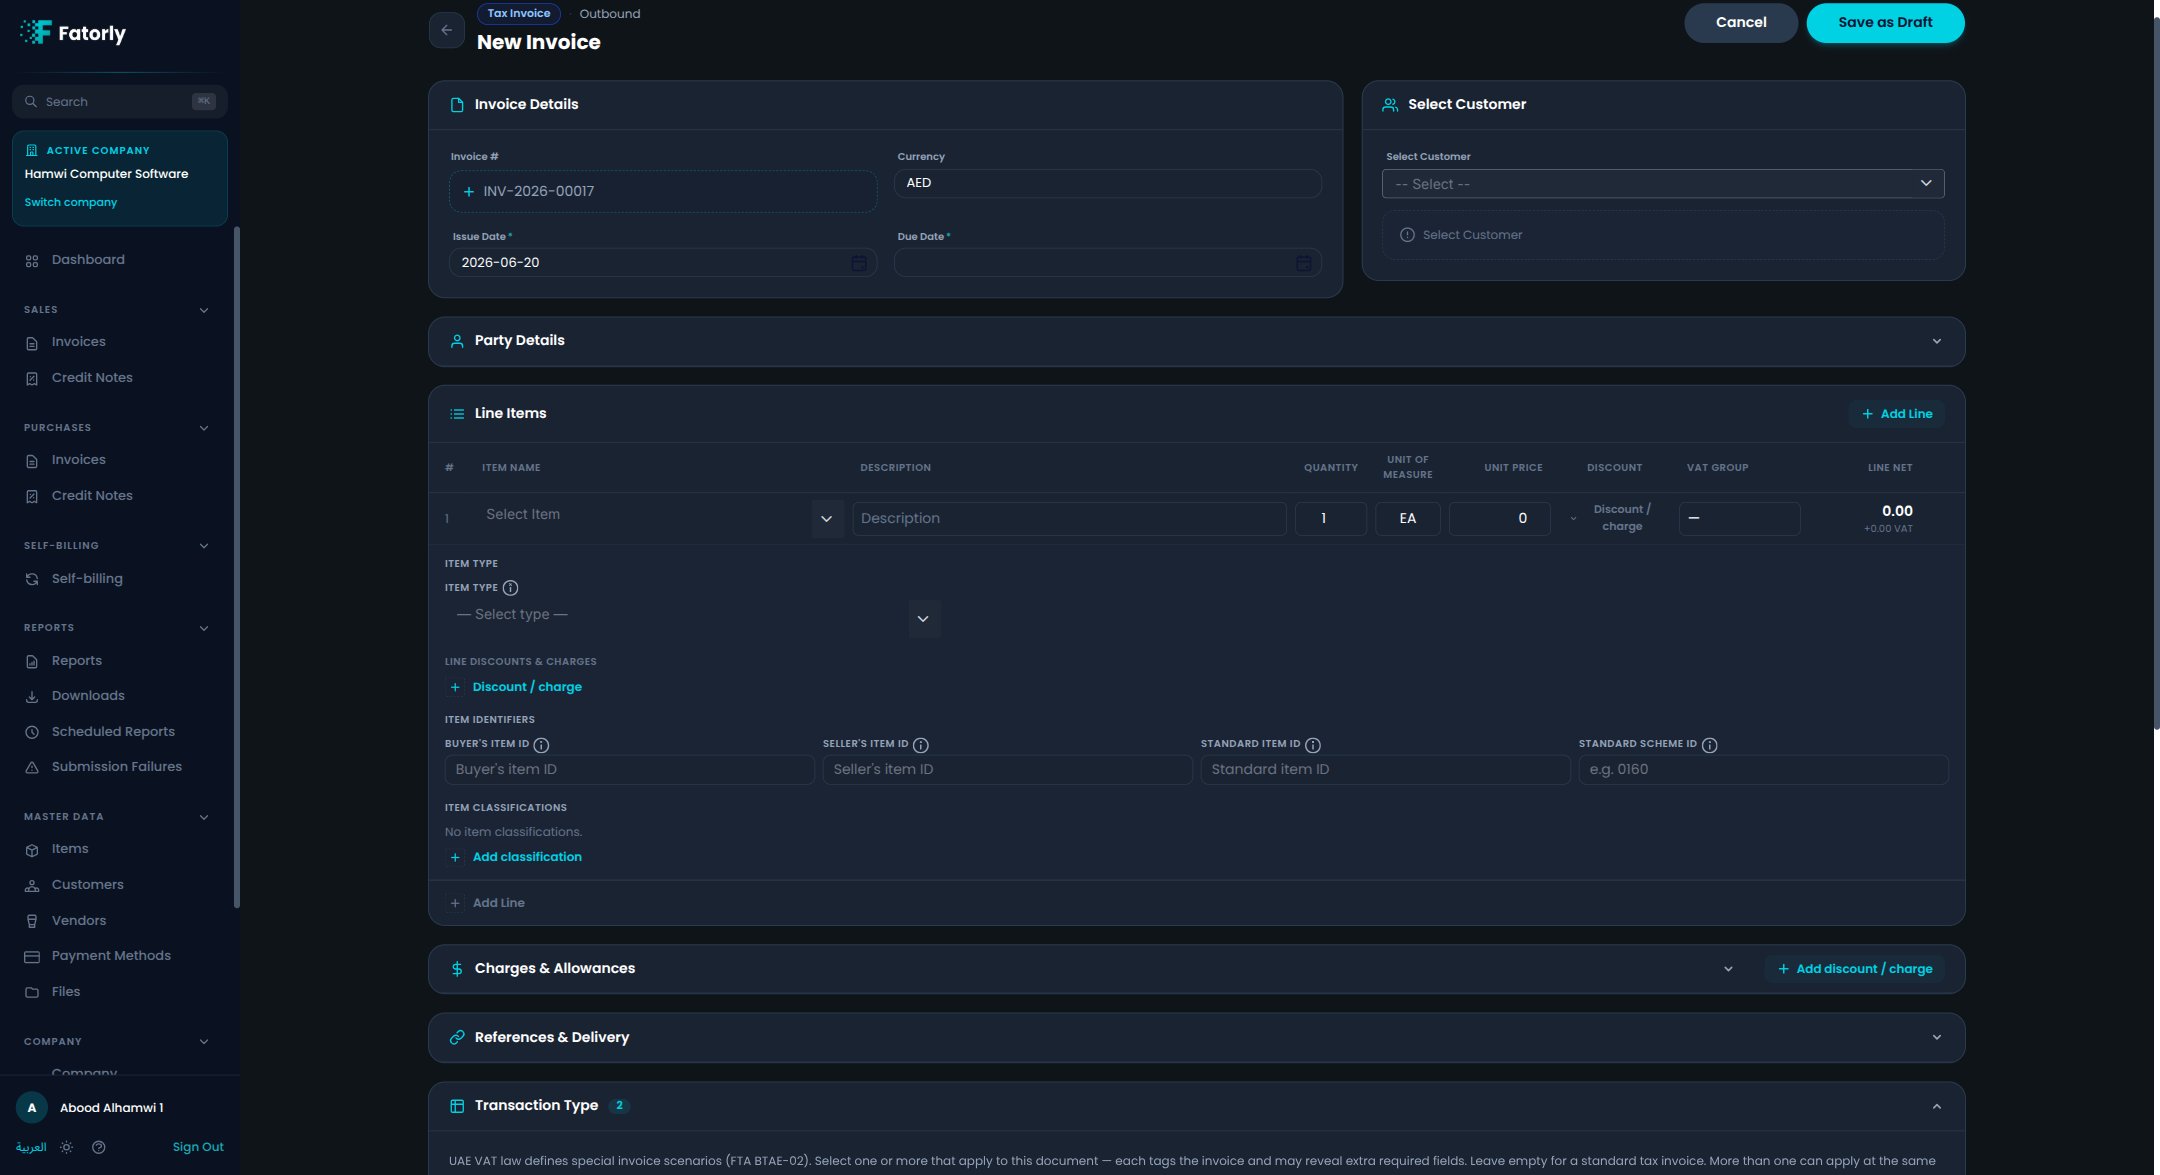Click the Select Customer people icon
This screenshot has height=1175, width=2160.
[x=1390, y=105]
